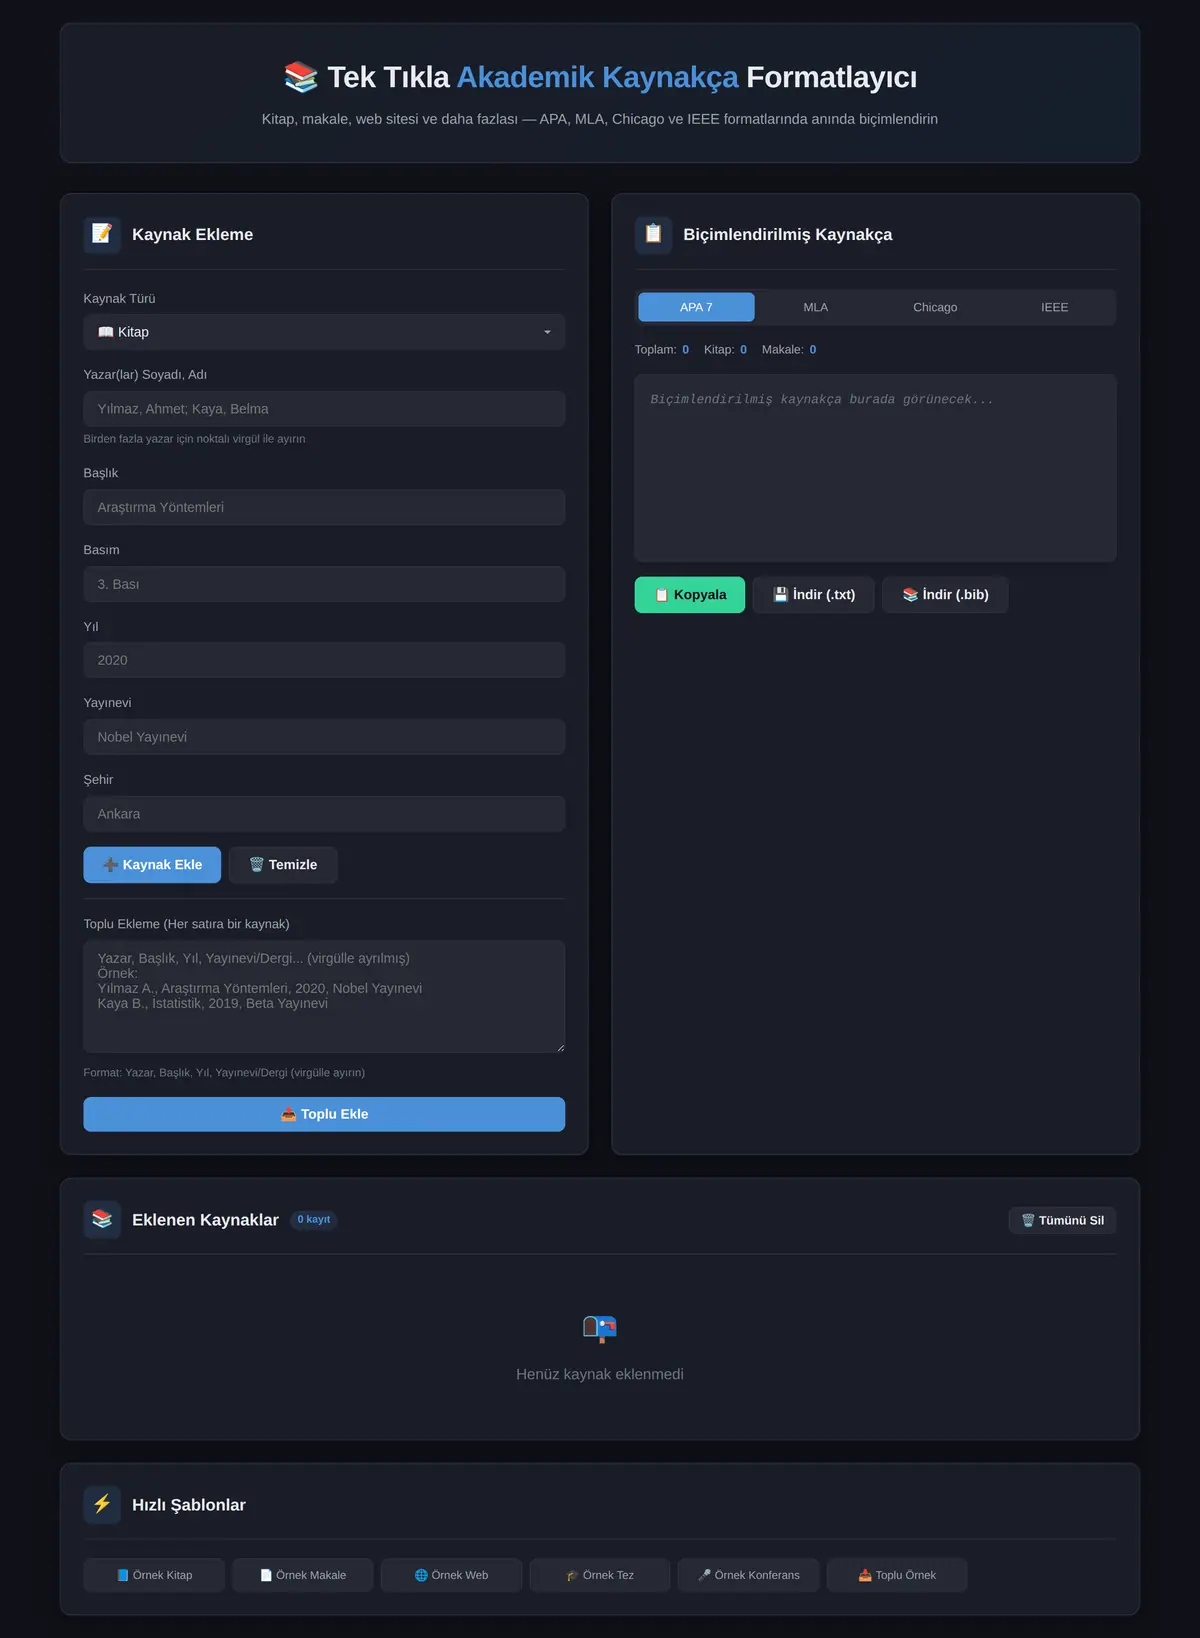Focus the Yazar(lar) Soyadı, Adı field
The height and width of the screenshot is (1638, 1200).
pyautogui.click(x=324, y=409)
